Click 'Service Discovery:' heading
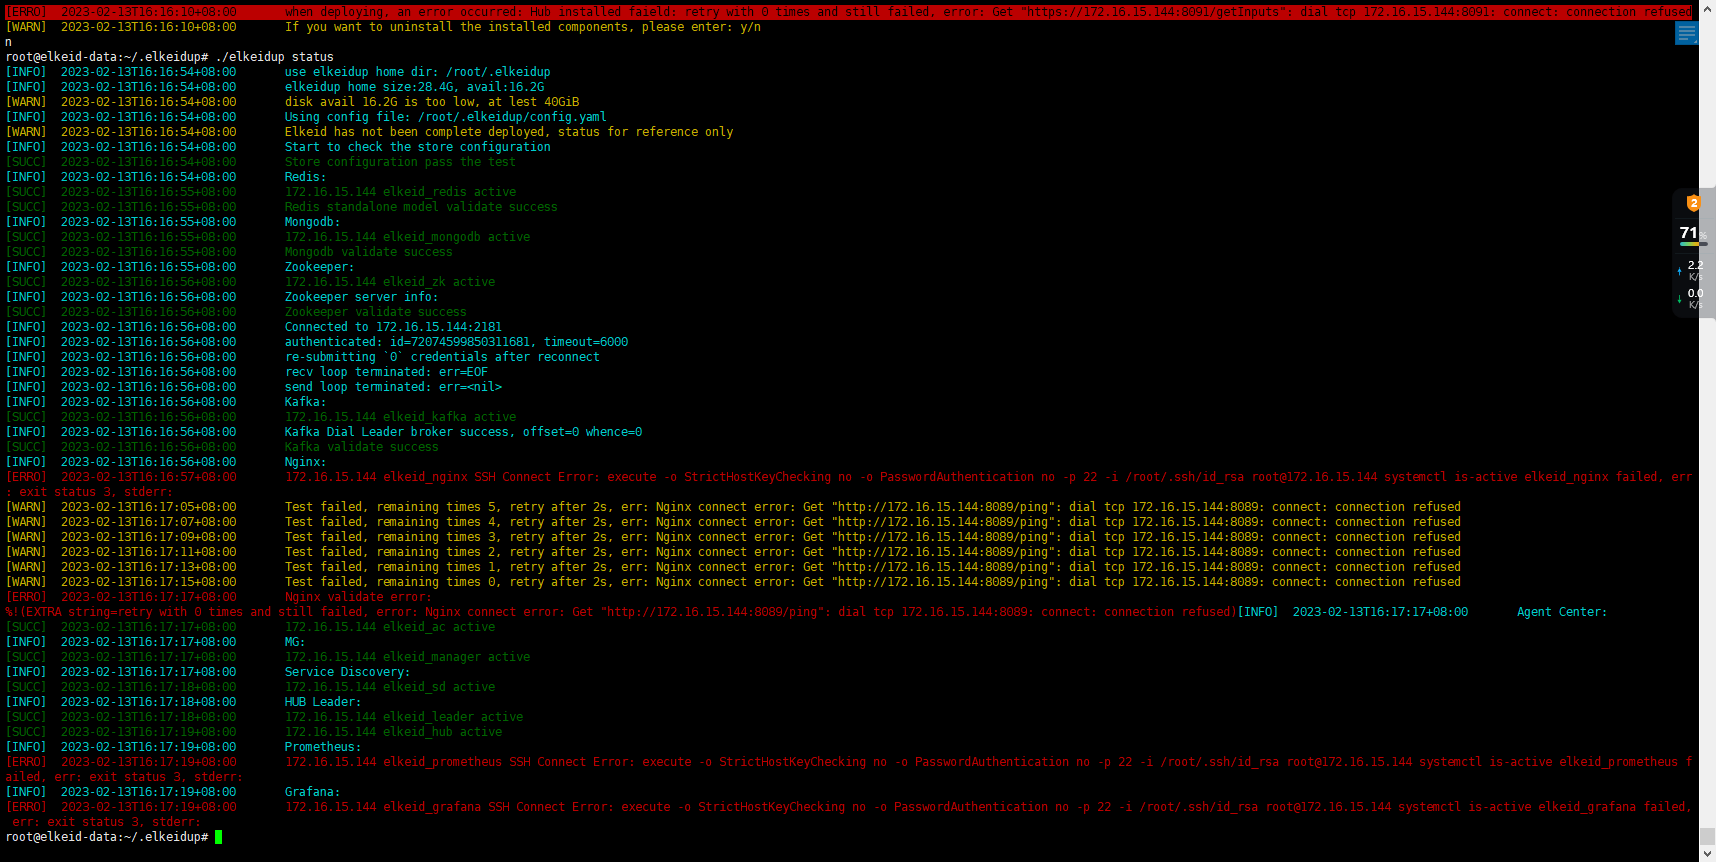This screenshot has height=862, width=1716. (x=348, y=672)
